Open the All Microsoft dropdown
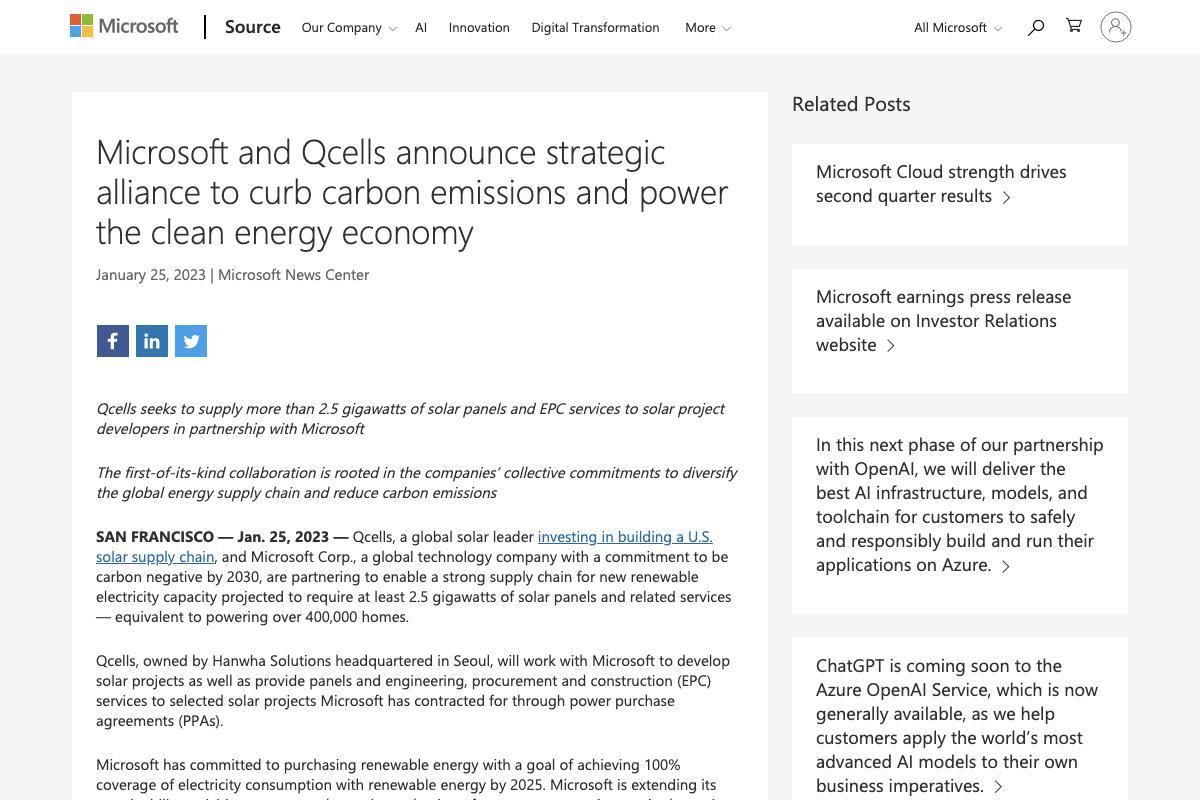This screenshot has width=1200, height=800. (x=958, y=27)
